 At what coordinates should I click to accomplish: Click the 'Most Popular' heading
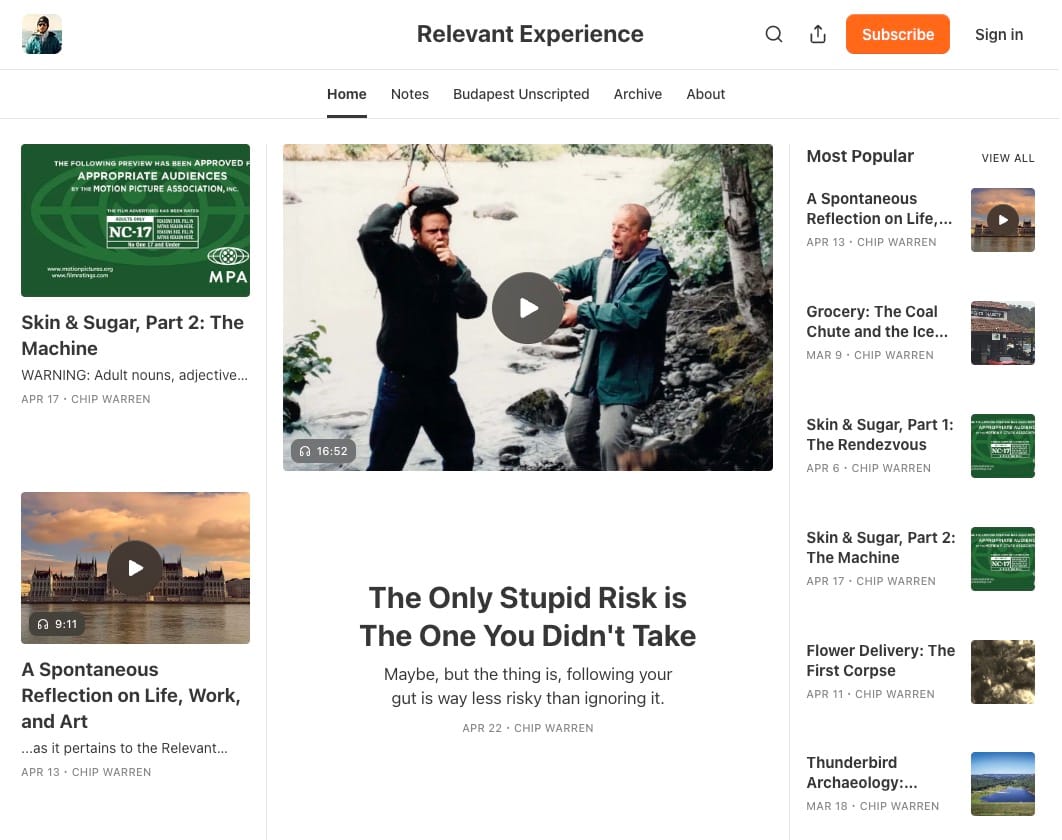tap(859, 156)
